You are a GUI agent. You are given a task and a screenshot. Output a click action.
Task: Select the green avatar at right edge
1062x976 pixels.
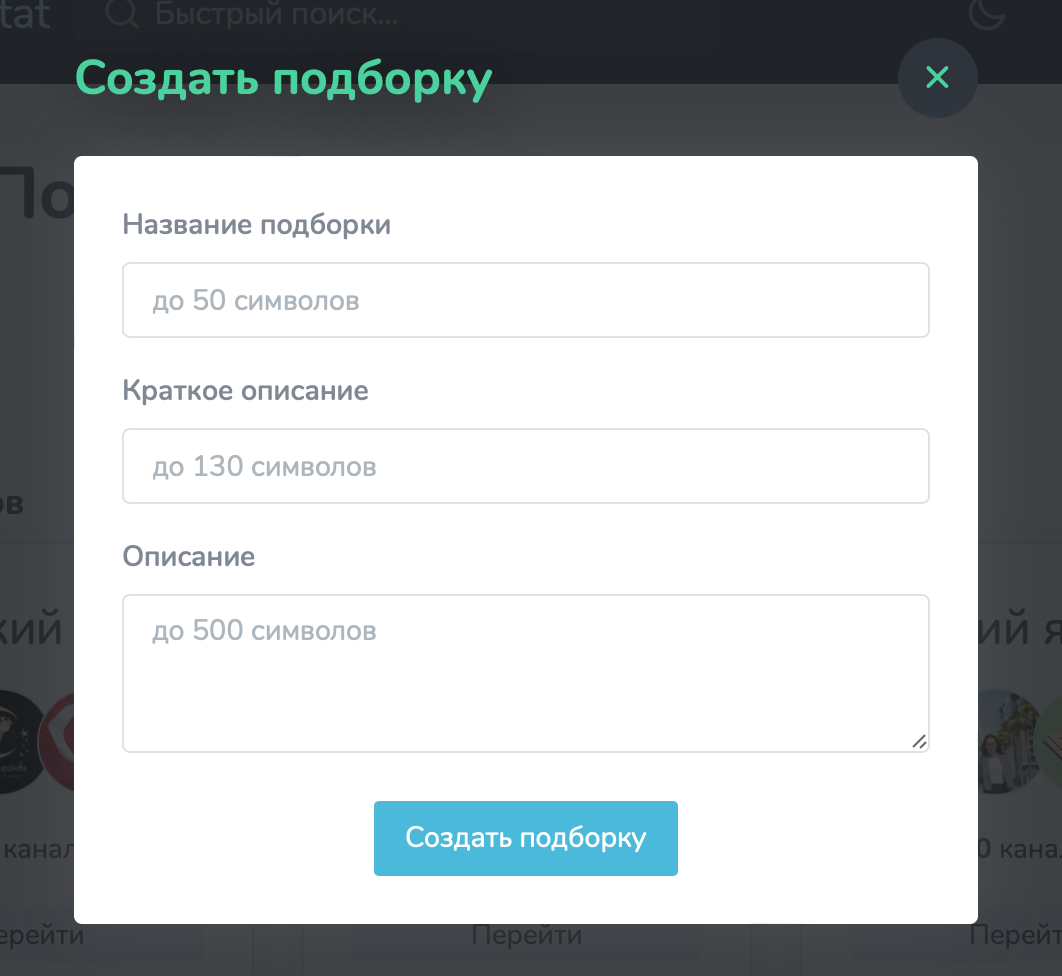click(1050, 742)
